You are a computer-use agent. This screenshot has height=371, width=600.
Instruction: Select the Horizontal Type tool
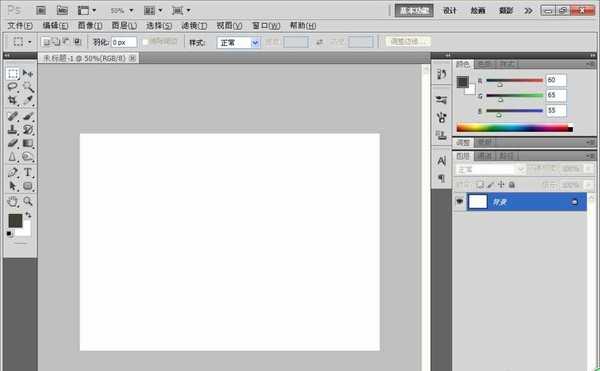(x=28, y=172)
